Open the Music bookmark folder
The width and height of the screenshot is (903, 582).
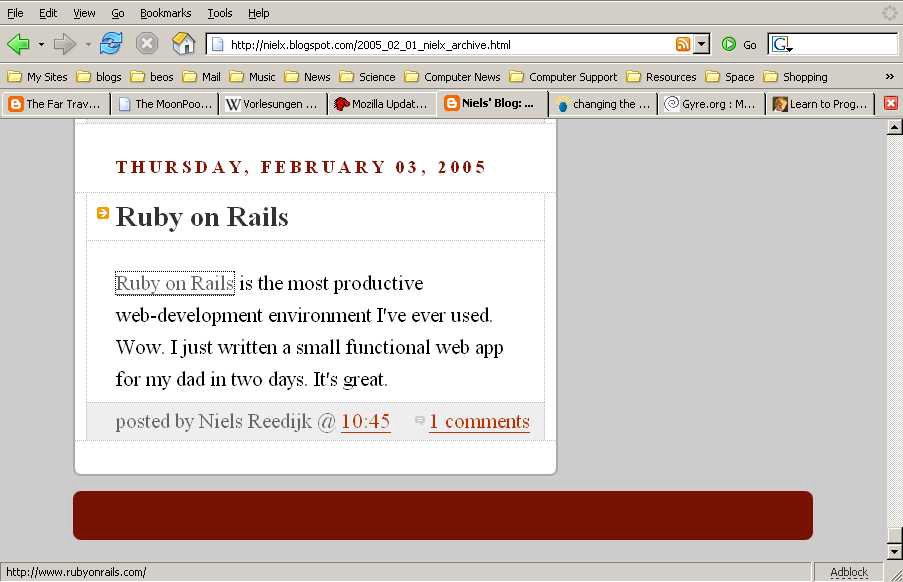252,77
